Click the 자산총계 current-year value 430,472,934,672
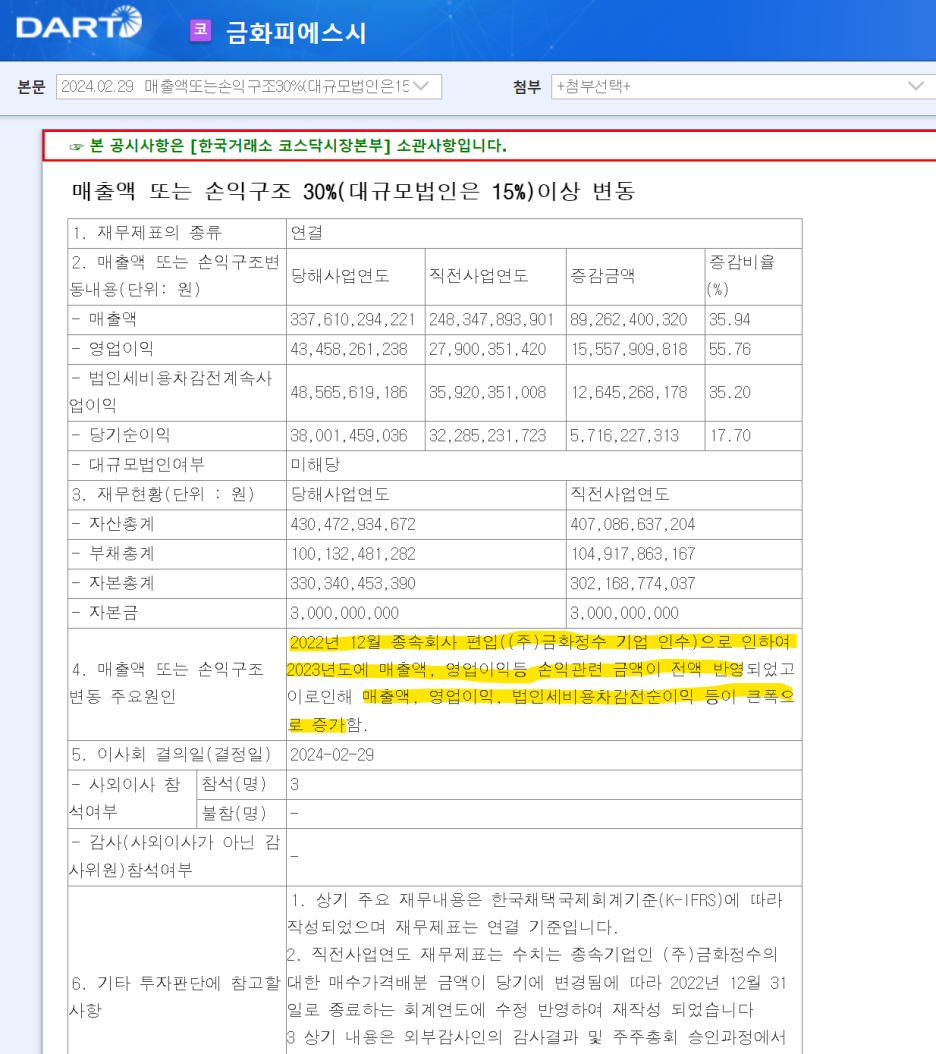 353,524
